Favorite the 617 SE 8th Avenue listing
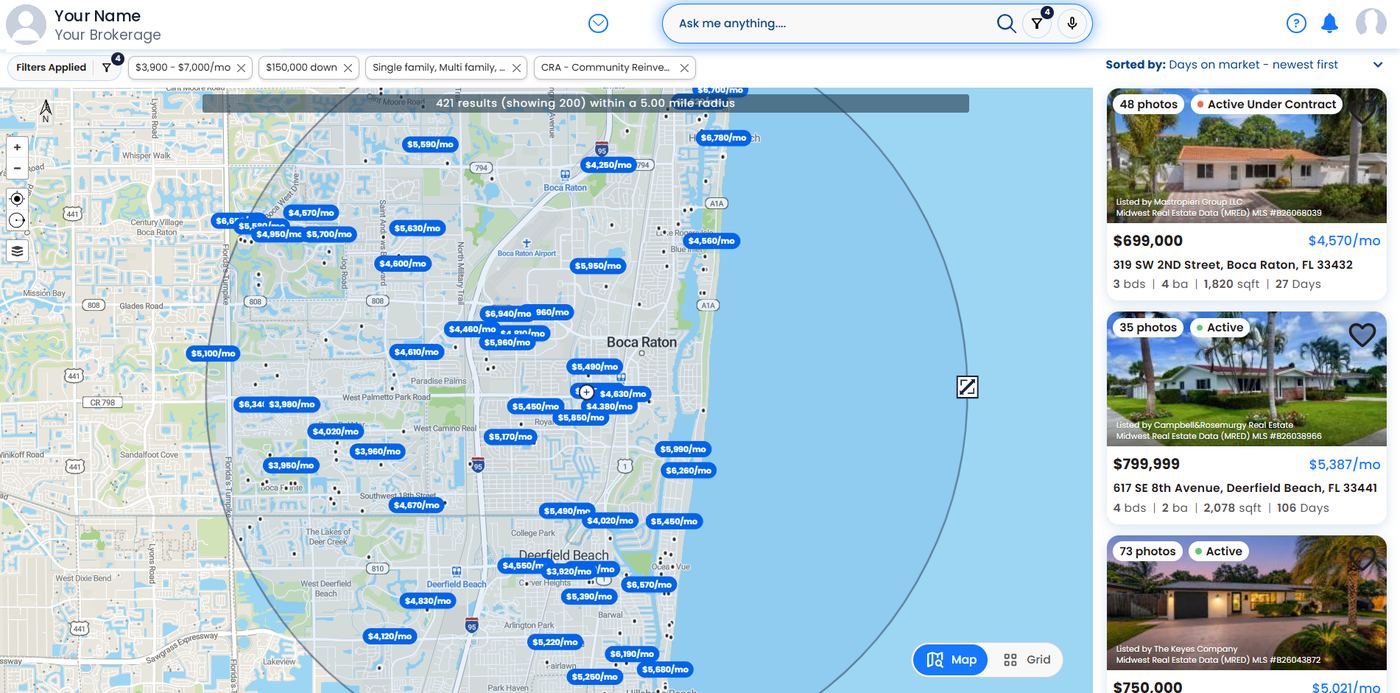 click(1362, 335)
